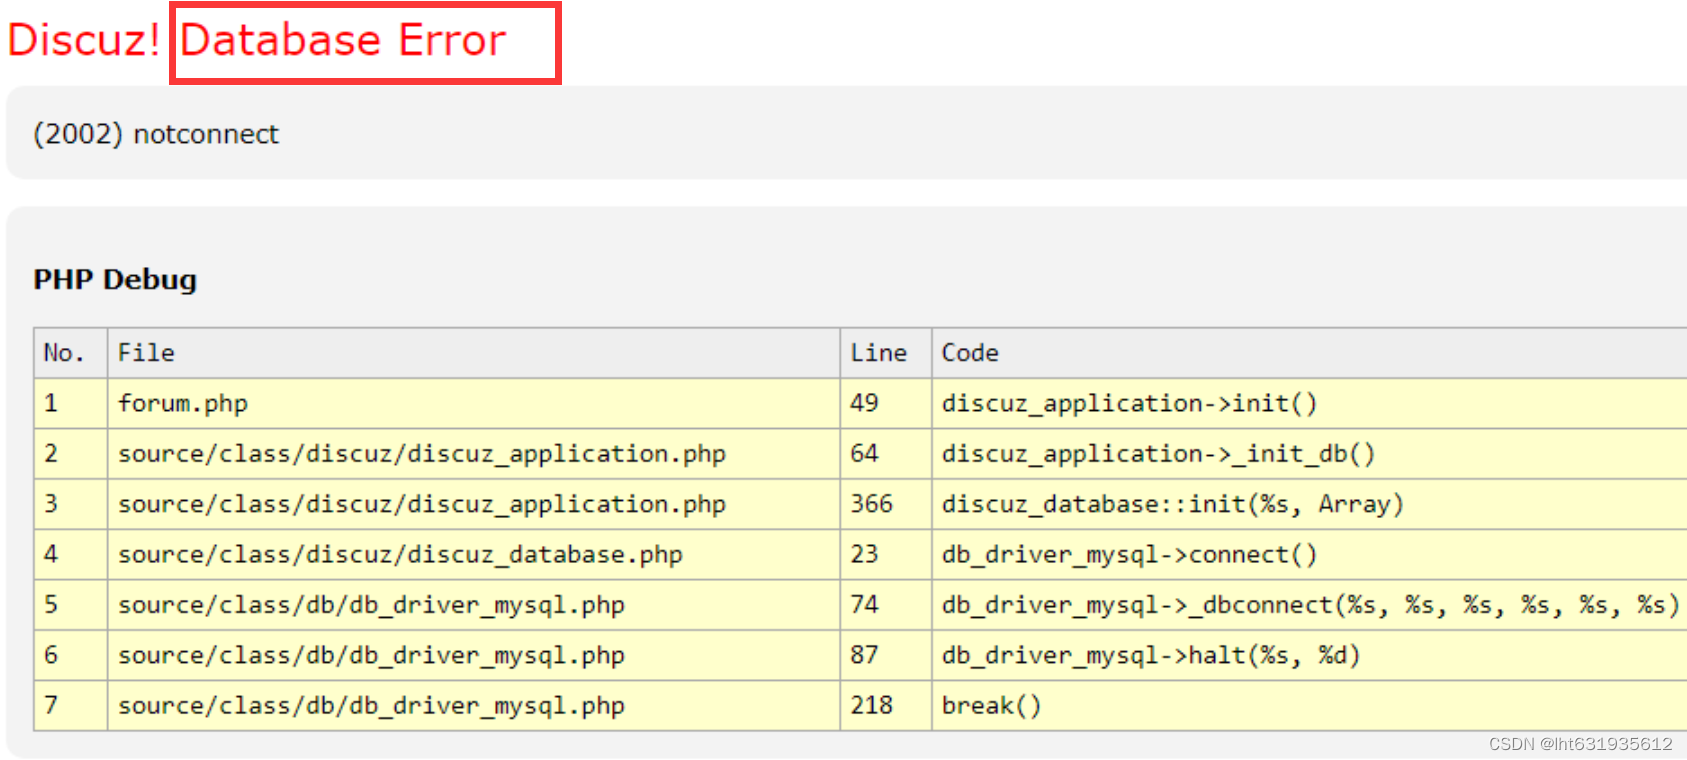Select the forum.php file cell

pyautogui.click(x=474, y=403)
